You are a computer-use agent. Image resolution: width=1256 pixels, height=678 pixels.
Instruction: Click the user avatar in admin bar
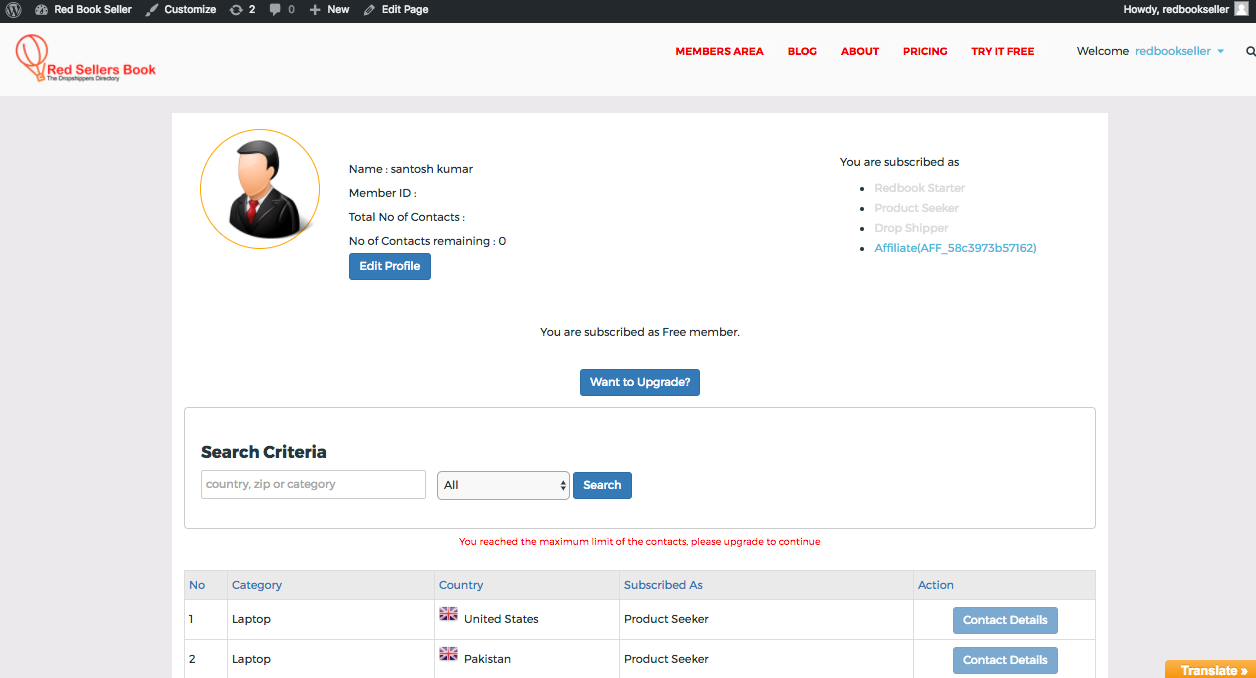click(1241, 9)
